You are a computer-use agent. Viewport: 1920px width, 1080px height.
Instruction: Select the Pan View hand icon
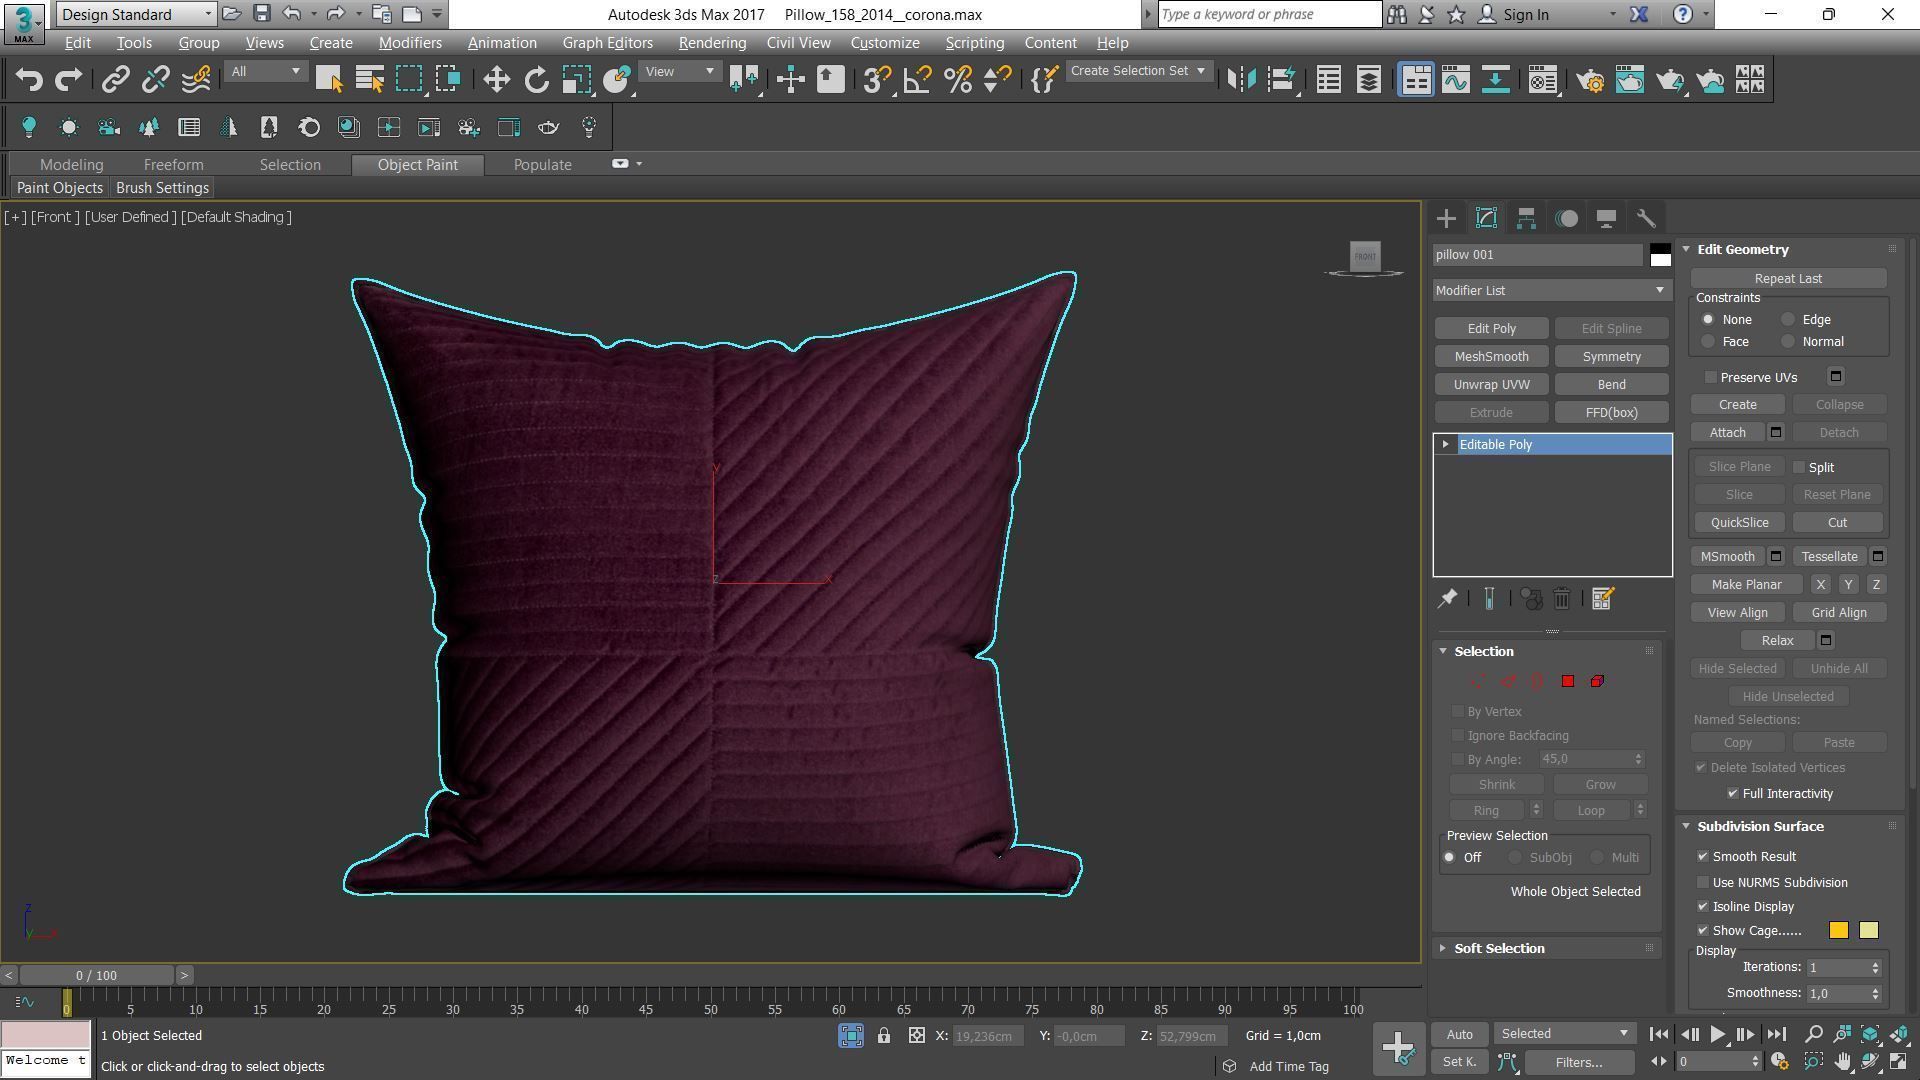[1842, 1062]
